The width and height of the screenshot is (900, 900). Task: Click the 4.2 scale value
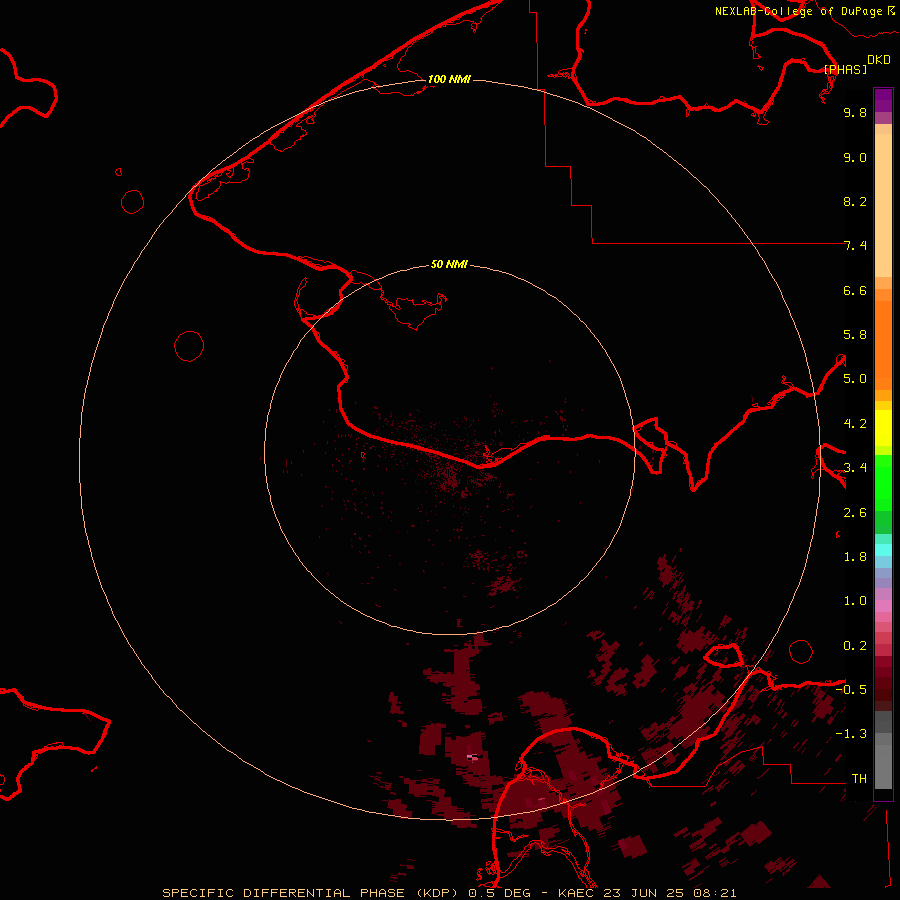[x=855, y=424]
